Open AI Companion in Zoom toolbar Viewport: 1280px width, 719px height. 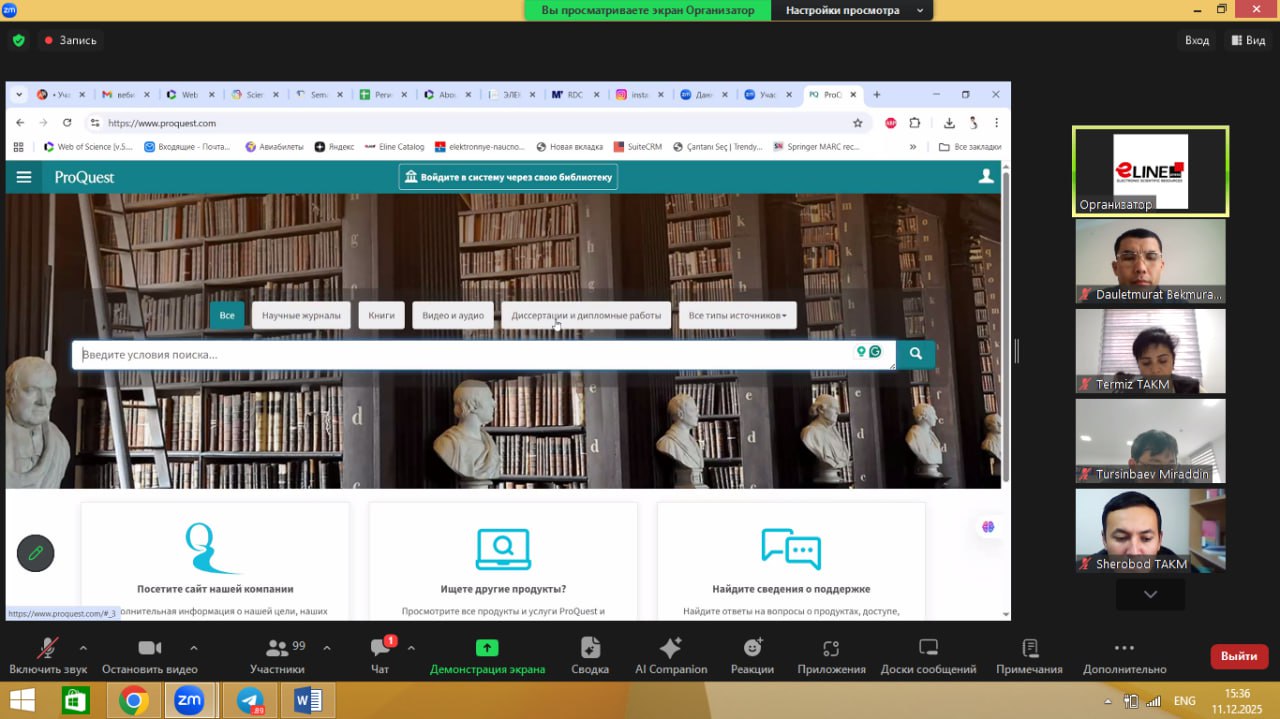[x=670, y=648]
